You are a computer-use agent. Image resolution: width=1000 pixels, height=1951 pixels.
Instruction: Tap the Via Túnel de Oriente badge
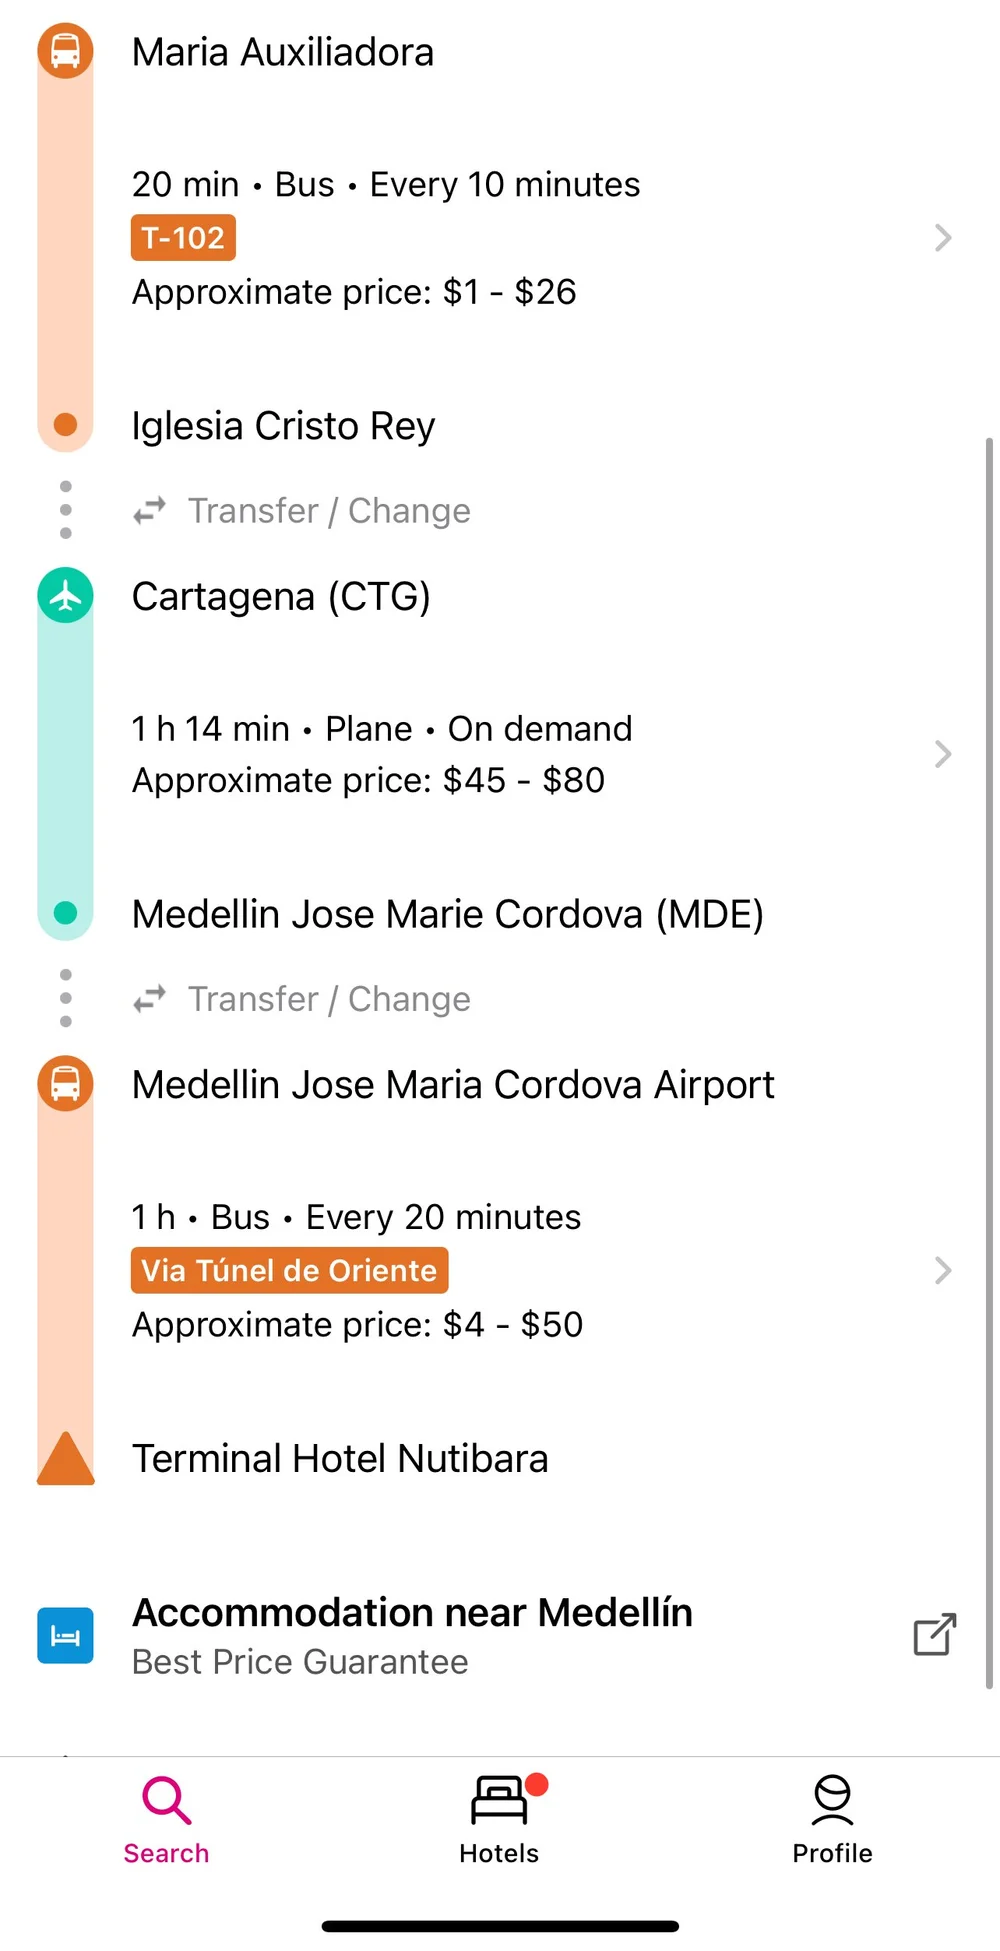[289, 1271]
